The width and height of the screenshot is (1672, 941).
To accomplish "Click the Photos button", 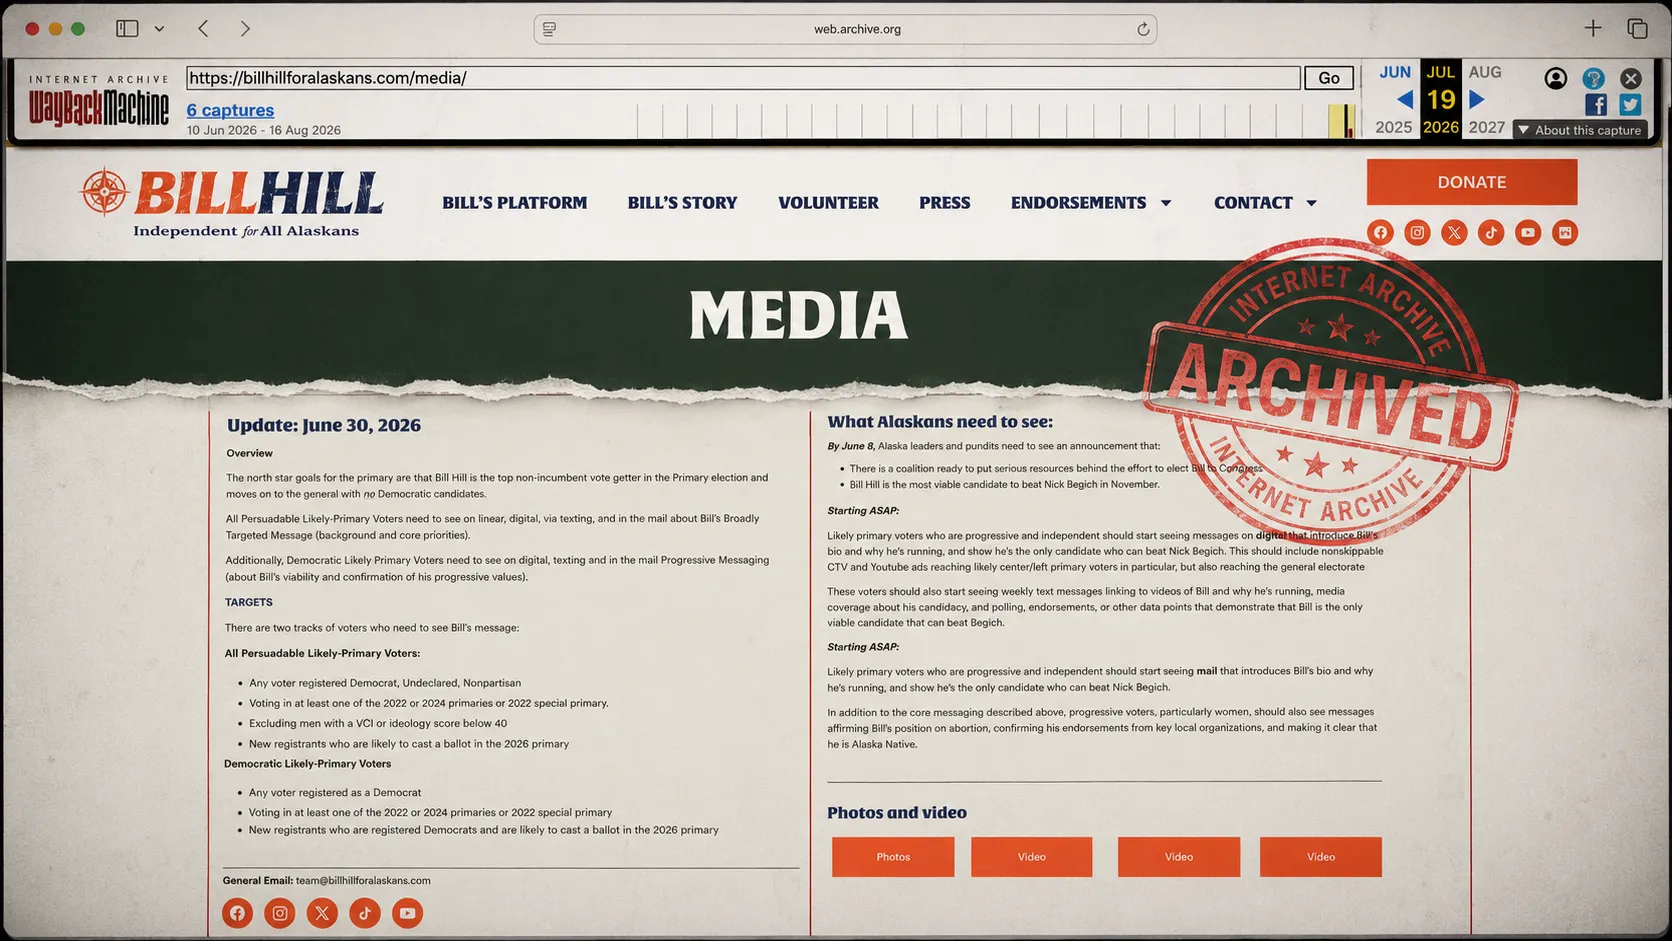I will pos(893,857).
